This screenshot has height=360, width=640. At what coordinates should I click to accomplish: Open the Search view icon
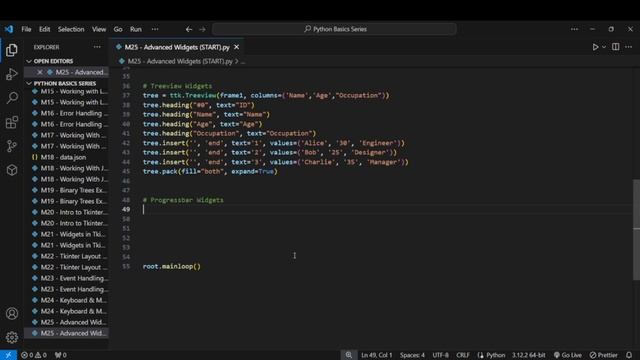click(12, 98)
